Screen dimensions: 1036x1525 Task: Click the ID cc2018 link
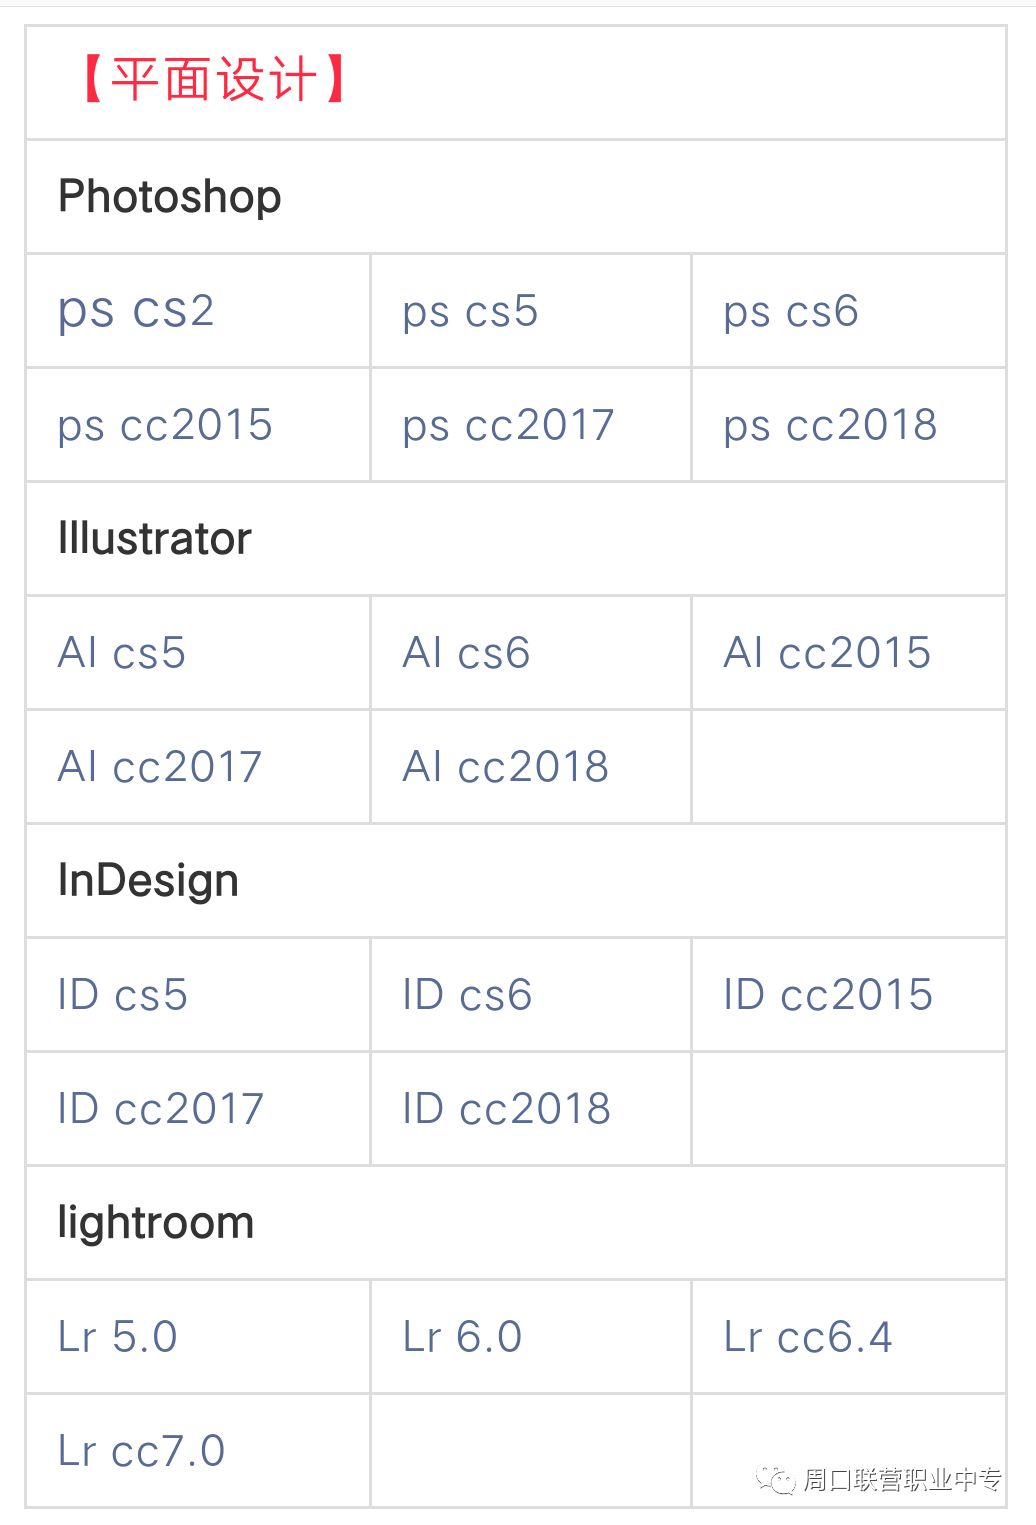[x=506, y=1109]
